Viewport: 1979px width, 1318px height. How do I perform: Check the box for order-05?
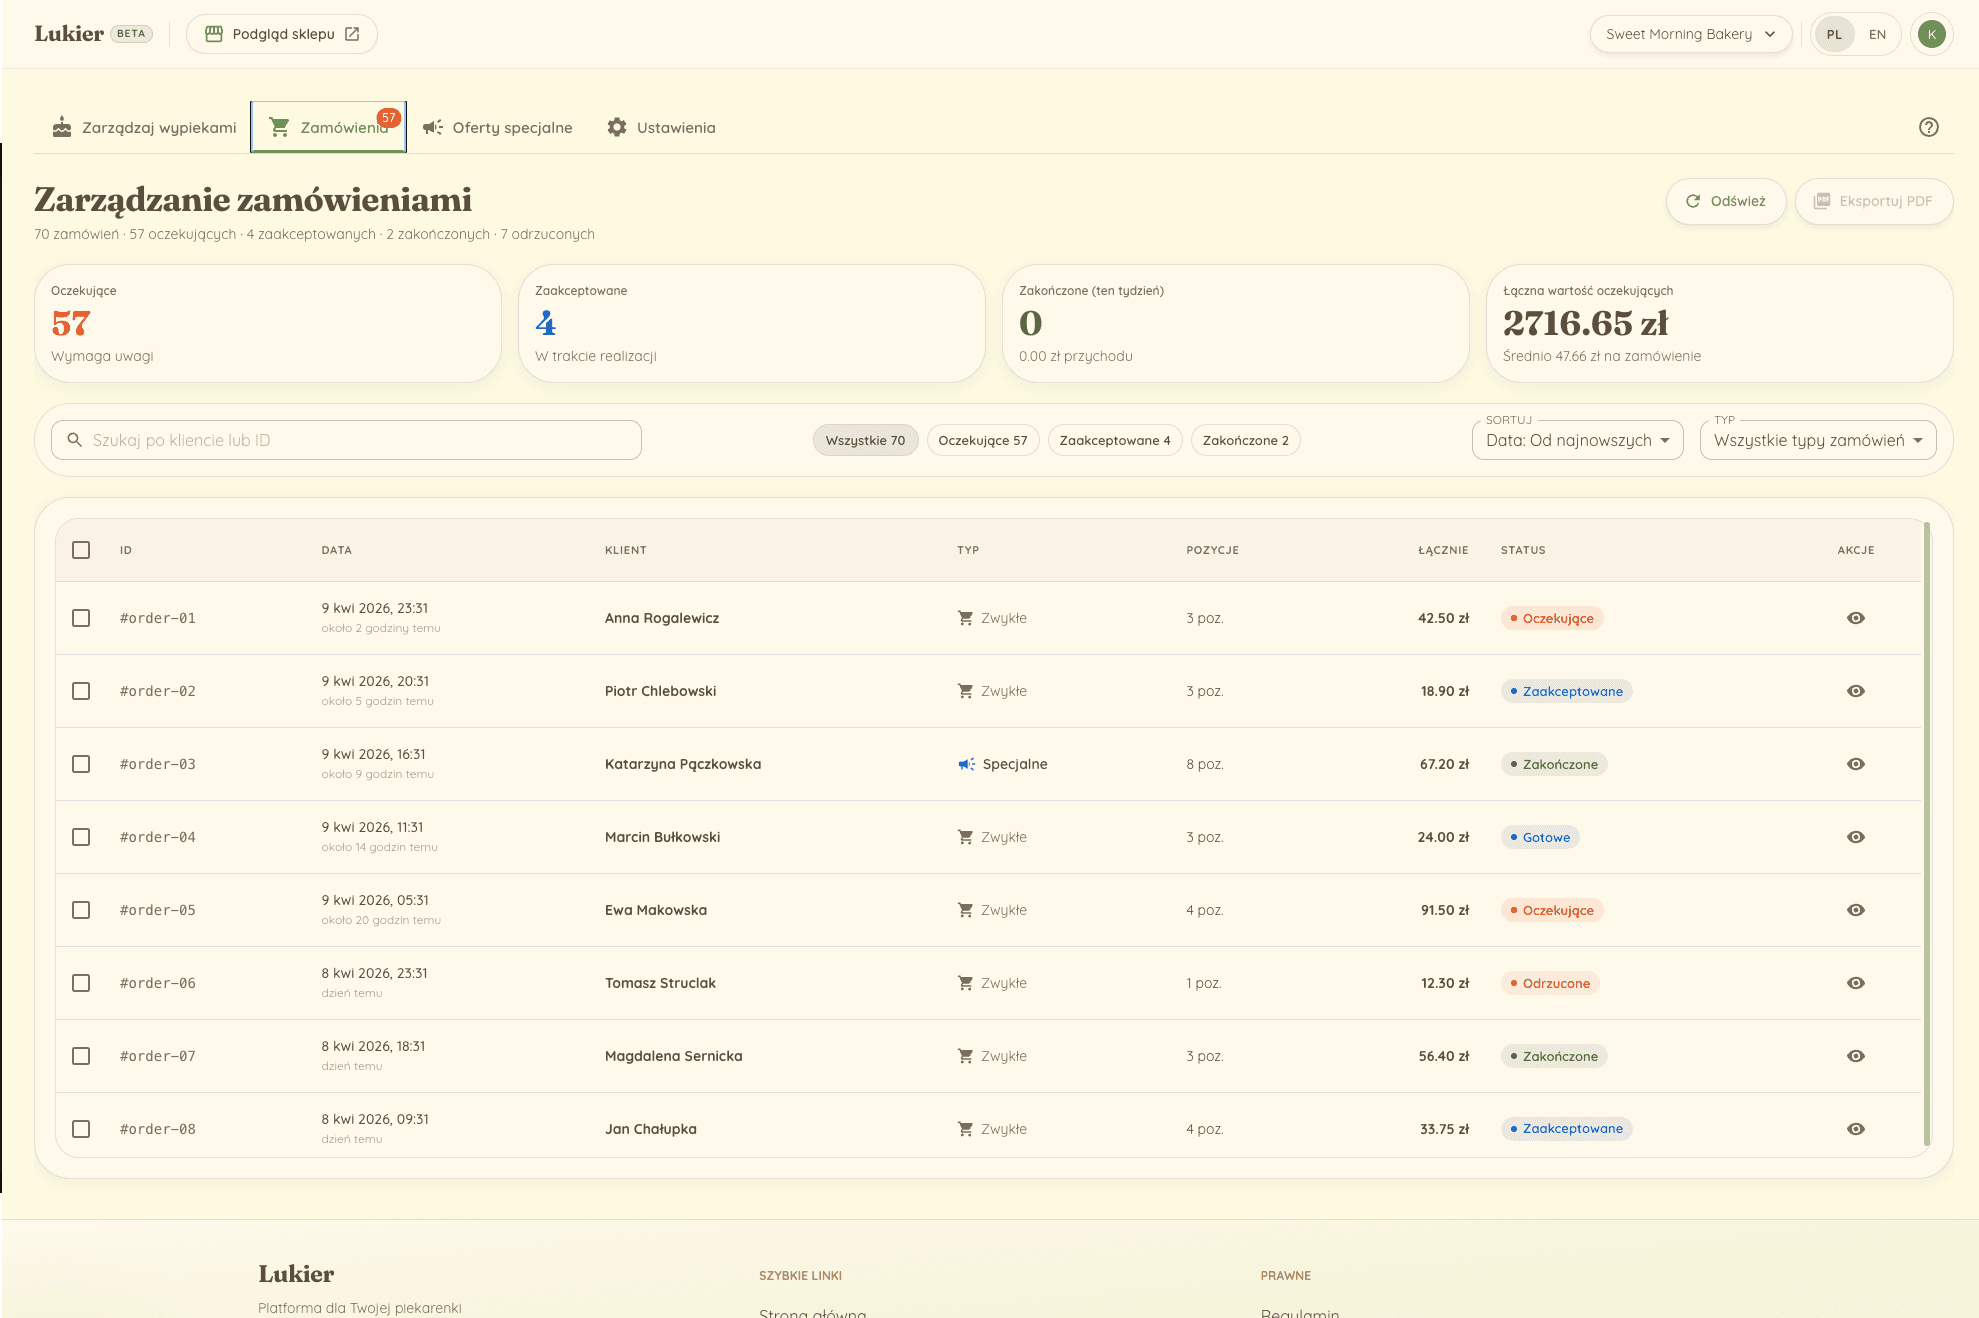[x=81, y=910]
